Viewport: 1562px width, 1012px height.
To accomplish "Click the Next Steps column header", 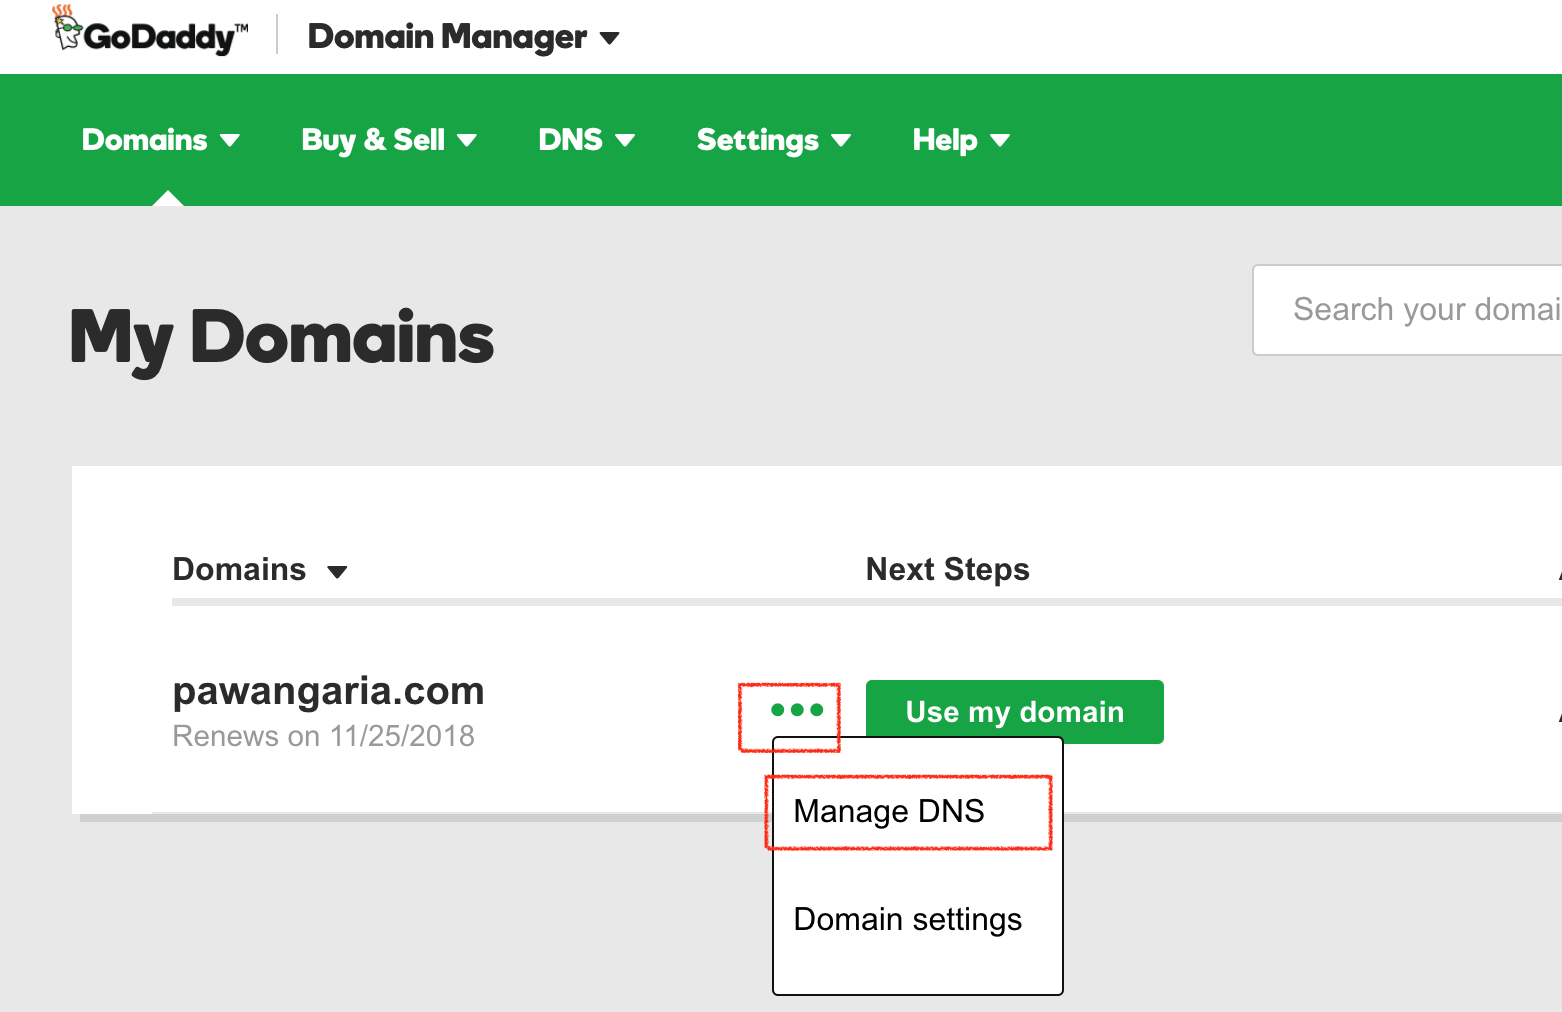I will tap(947, 569).
